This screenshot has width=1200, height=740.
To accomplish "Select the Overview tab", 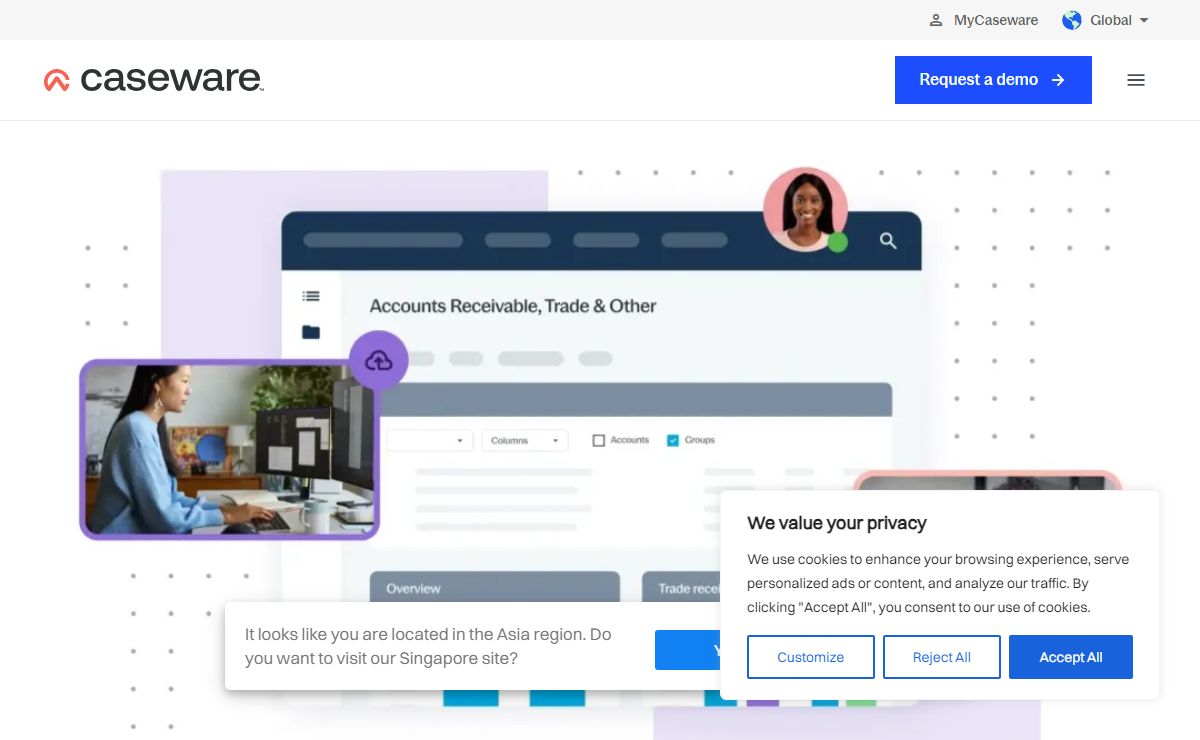I will click(414, 588).
